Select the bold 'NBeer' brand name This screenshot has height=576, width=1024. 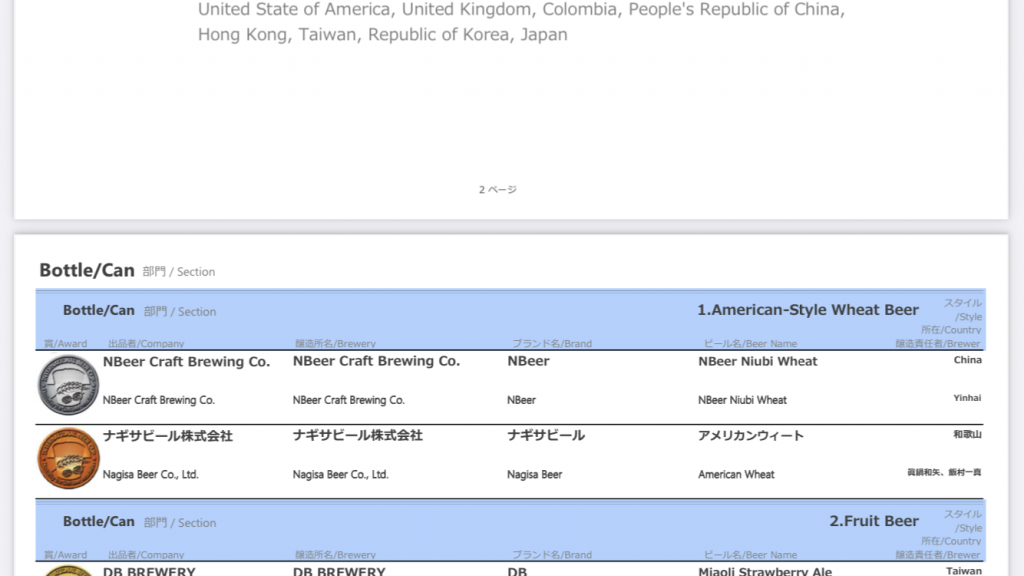(x=528, y=361)
